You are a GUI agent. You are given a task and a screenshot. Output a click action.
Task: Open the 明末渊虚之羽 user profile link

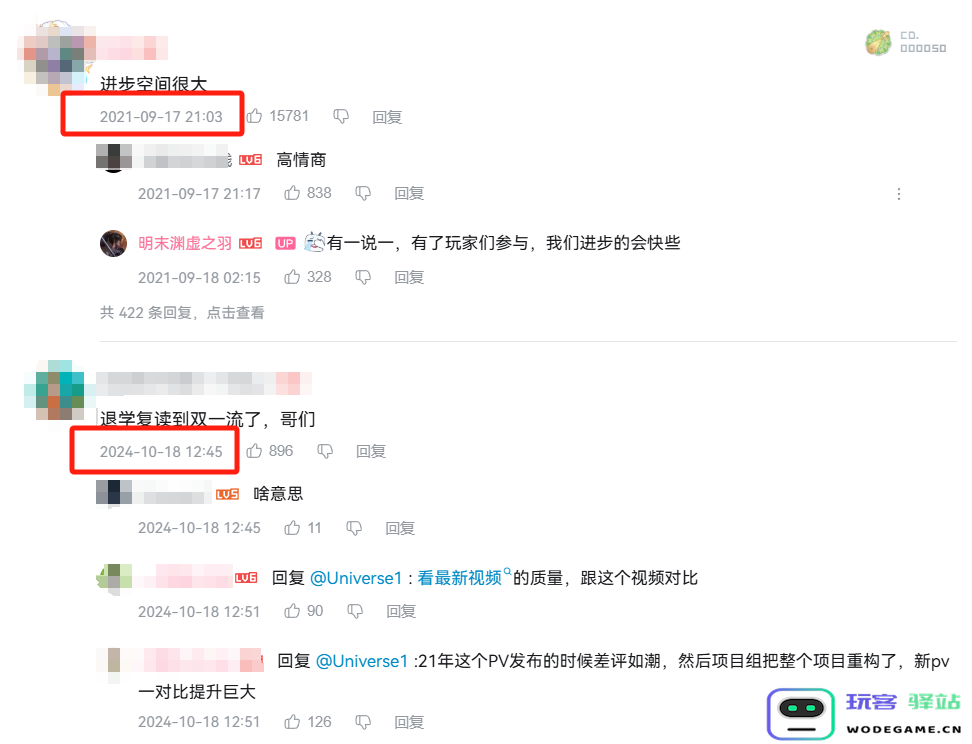click(x=185, y=243)
